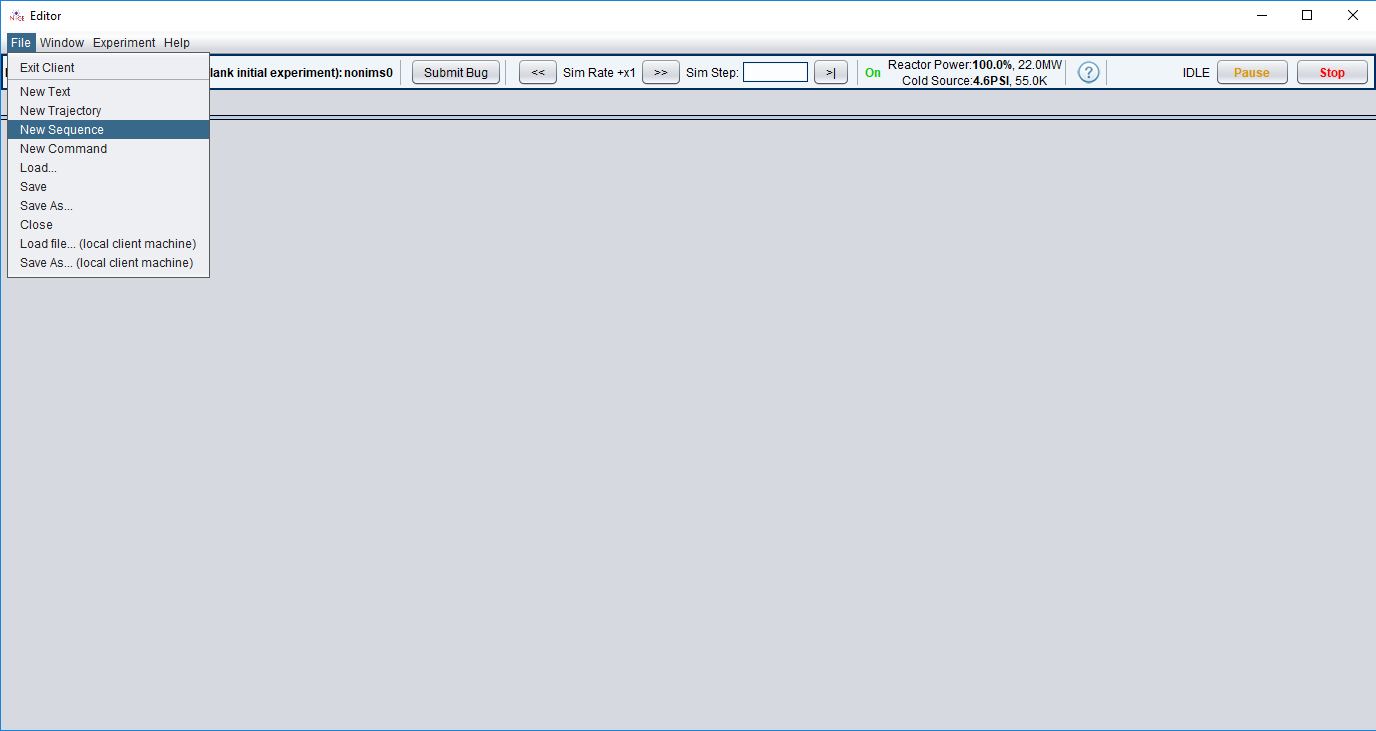The height and width of the screenshot is (731, 1376).
Task: Choose Save As... (local client machine)
Action: (108, 263)
